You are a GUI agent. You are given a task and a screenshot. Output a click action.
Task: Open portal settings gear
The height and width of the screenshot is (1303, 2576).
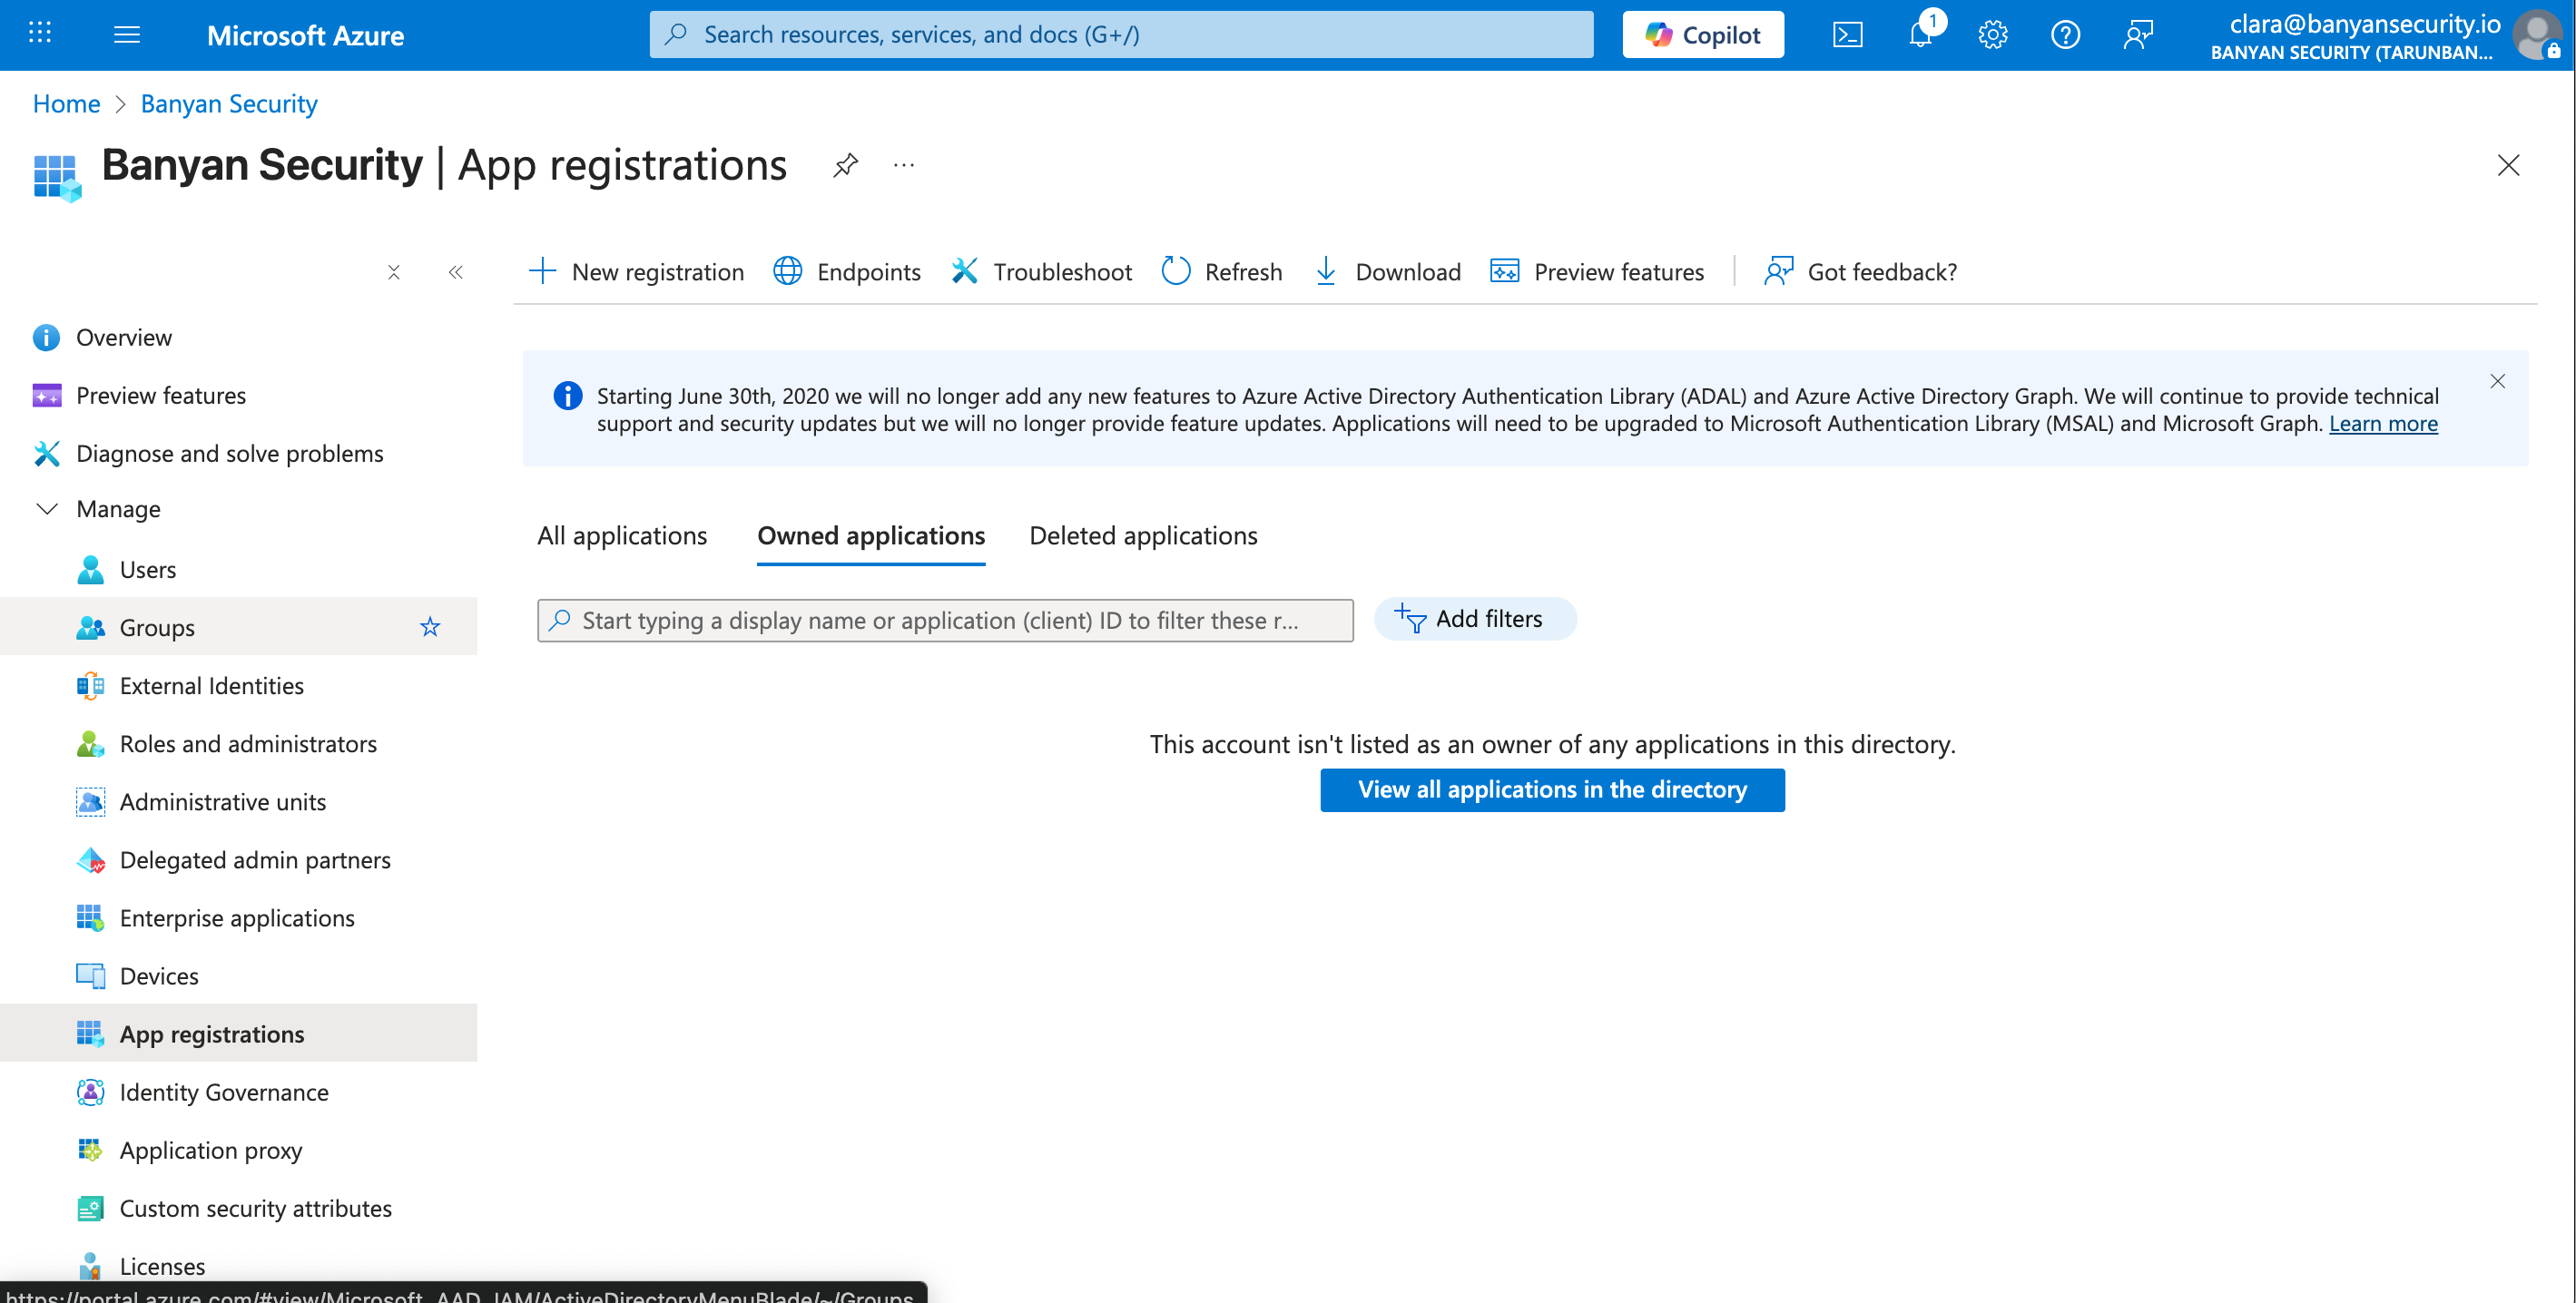point(1992,35)
